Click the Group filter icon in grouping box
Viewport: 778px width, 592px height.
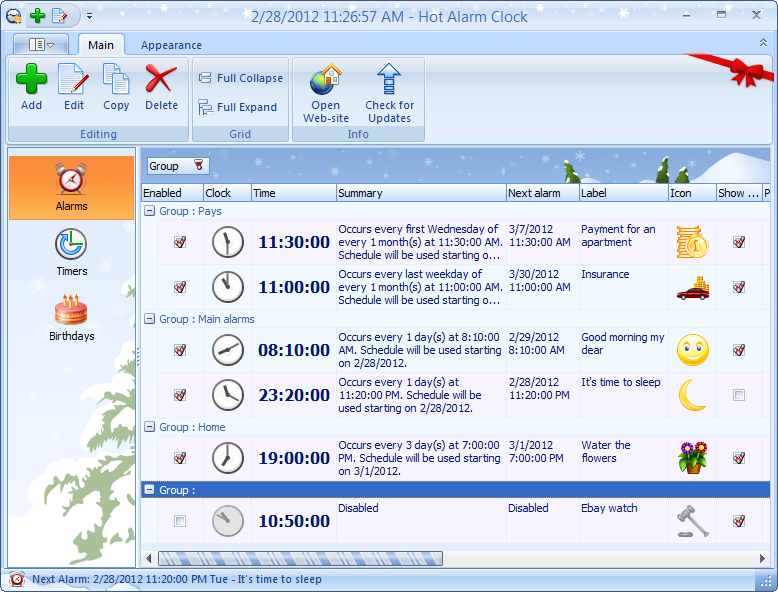198,165
